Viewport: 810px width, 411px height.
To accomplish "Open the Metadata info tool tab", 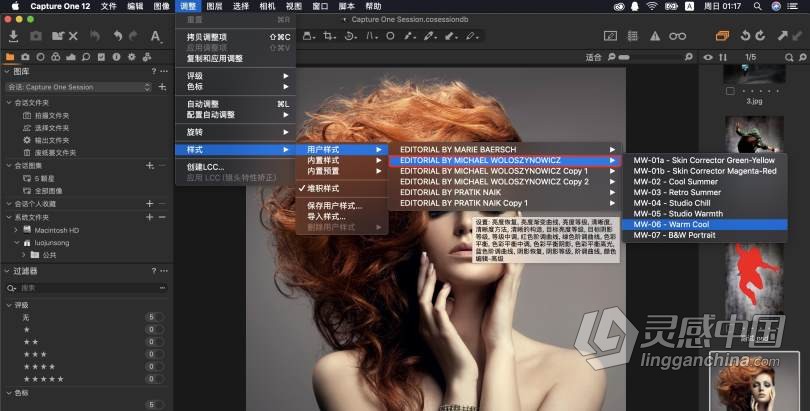I will tap(116, 57).
